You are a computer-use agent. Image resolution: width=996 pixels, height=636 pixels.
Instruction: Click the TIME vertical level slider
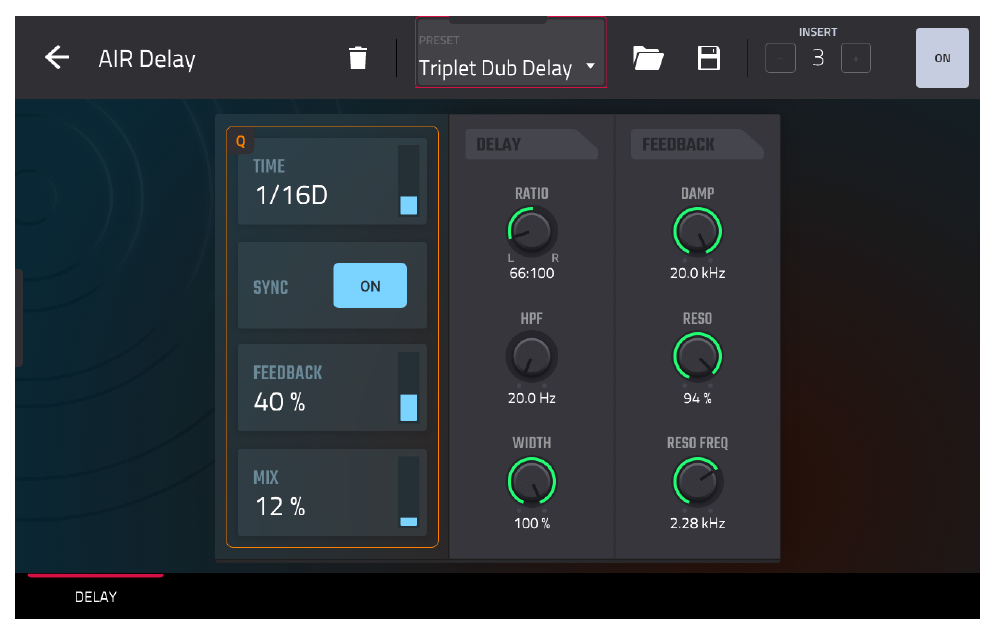tap(408, 181)
